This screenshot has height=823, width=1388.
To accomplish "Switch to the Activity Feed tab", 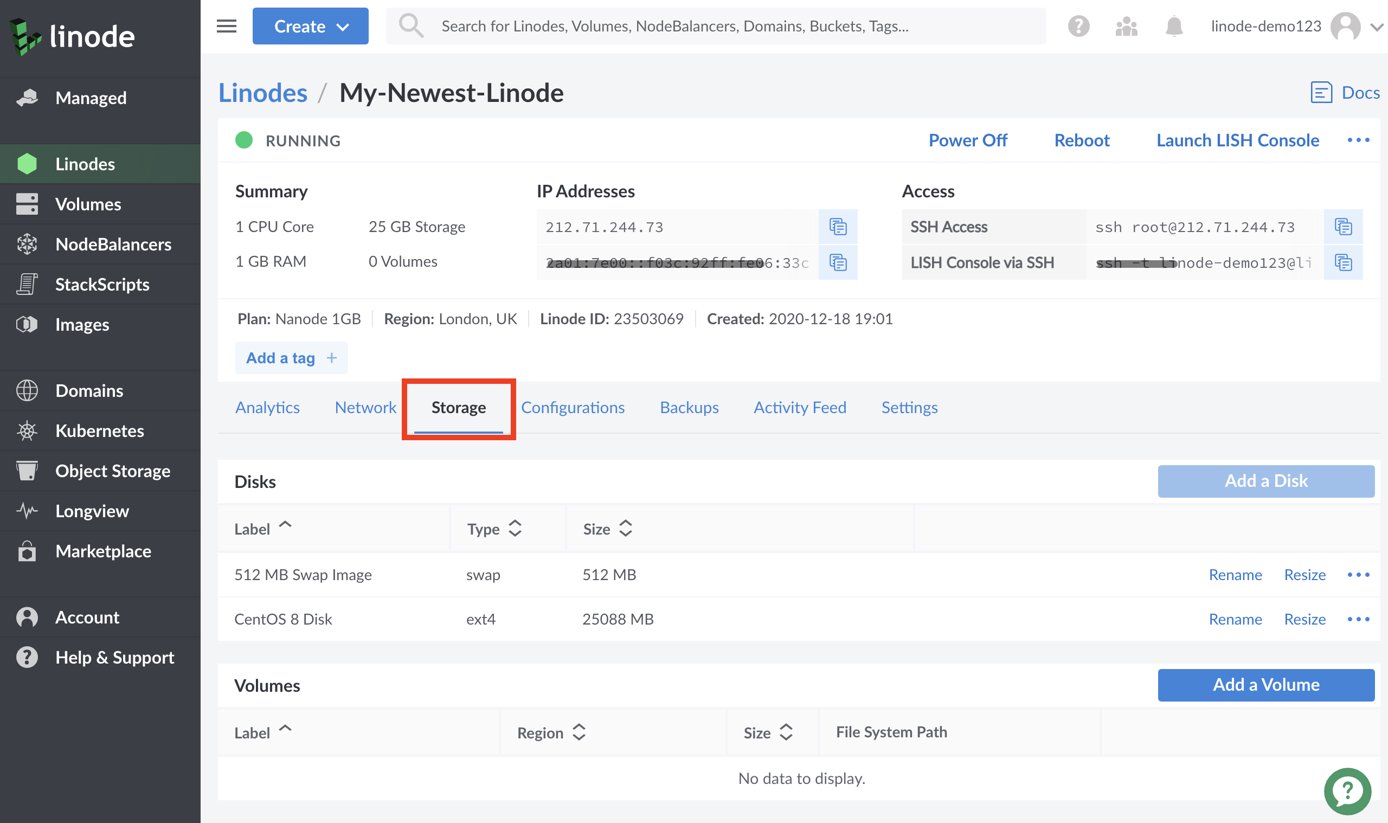I will point(800,407).
